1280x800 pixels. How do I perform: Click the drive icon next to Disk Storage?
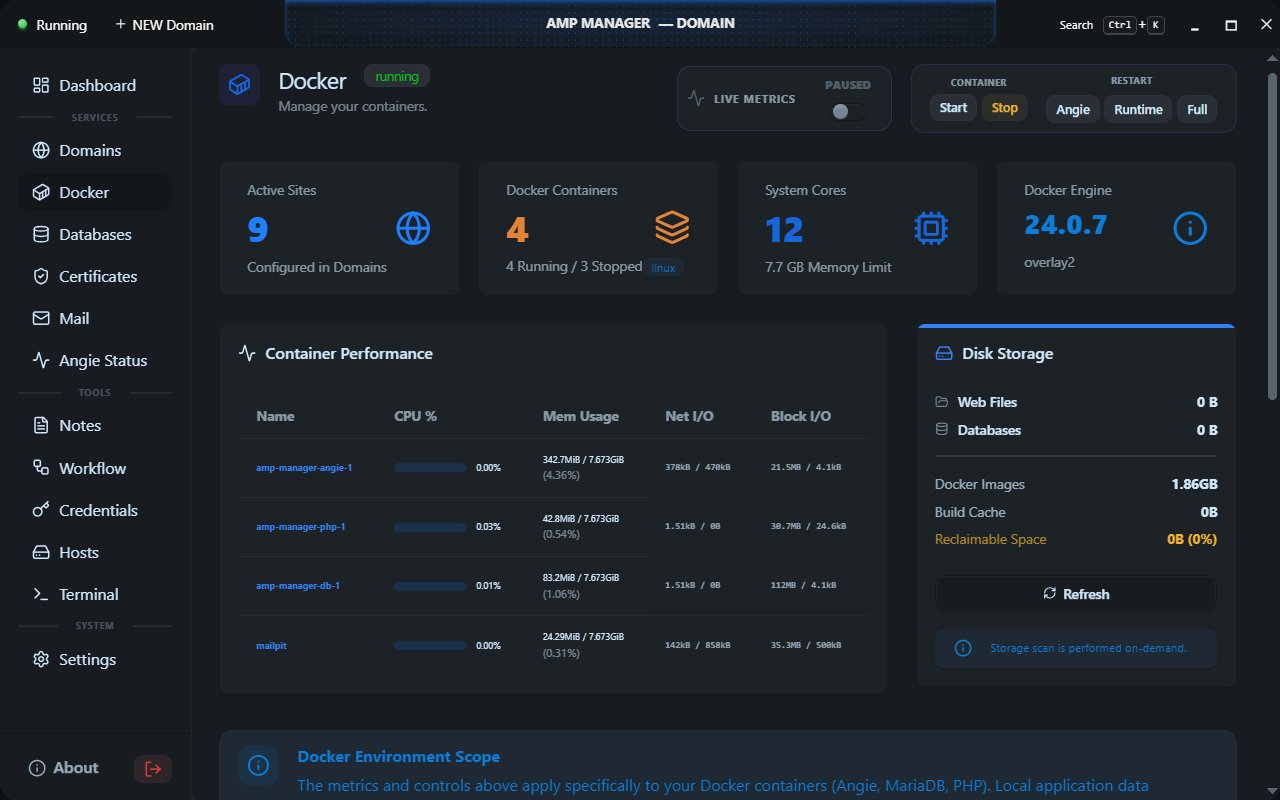944,354
